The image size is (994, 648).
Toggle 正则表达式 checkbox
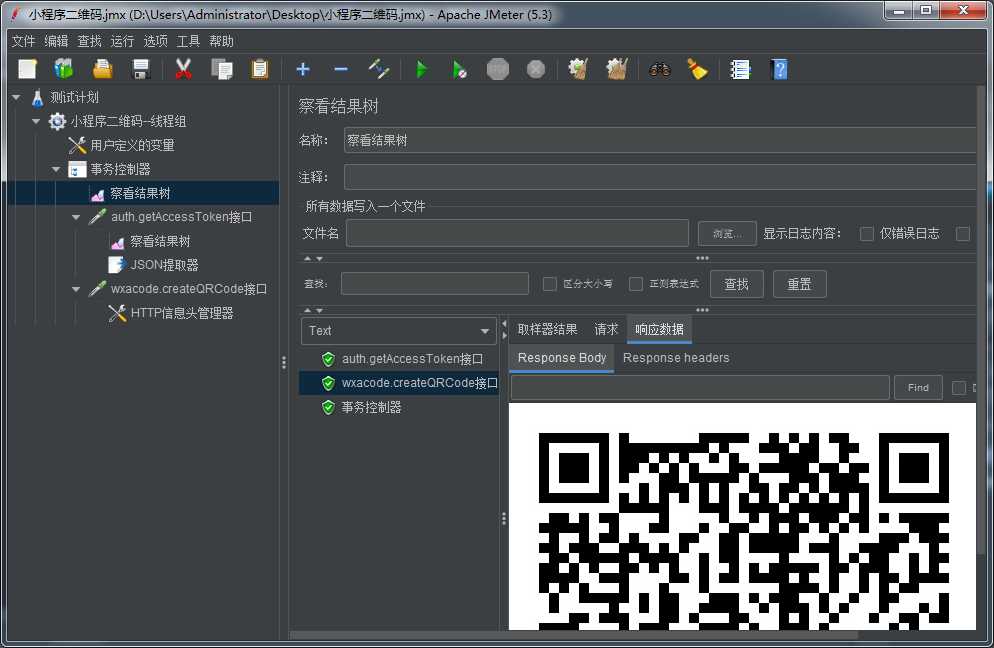[636, 283]
